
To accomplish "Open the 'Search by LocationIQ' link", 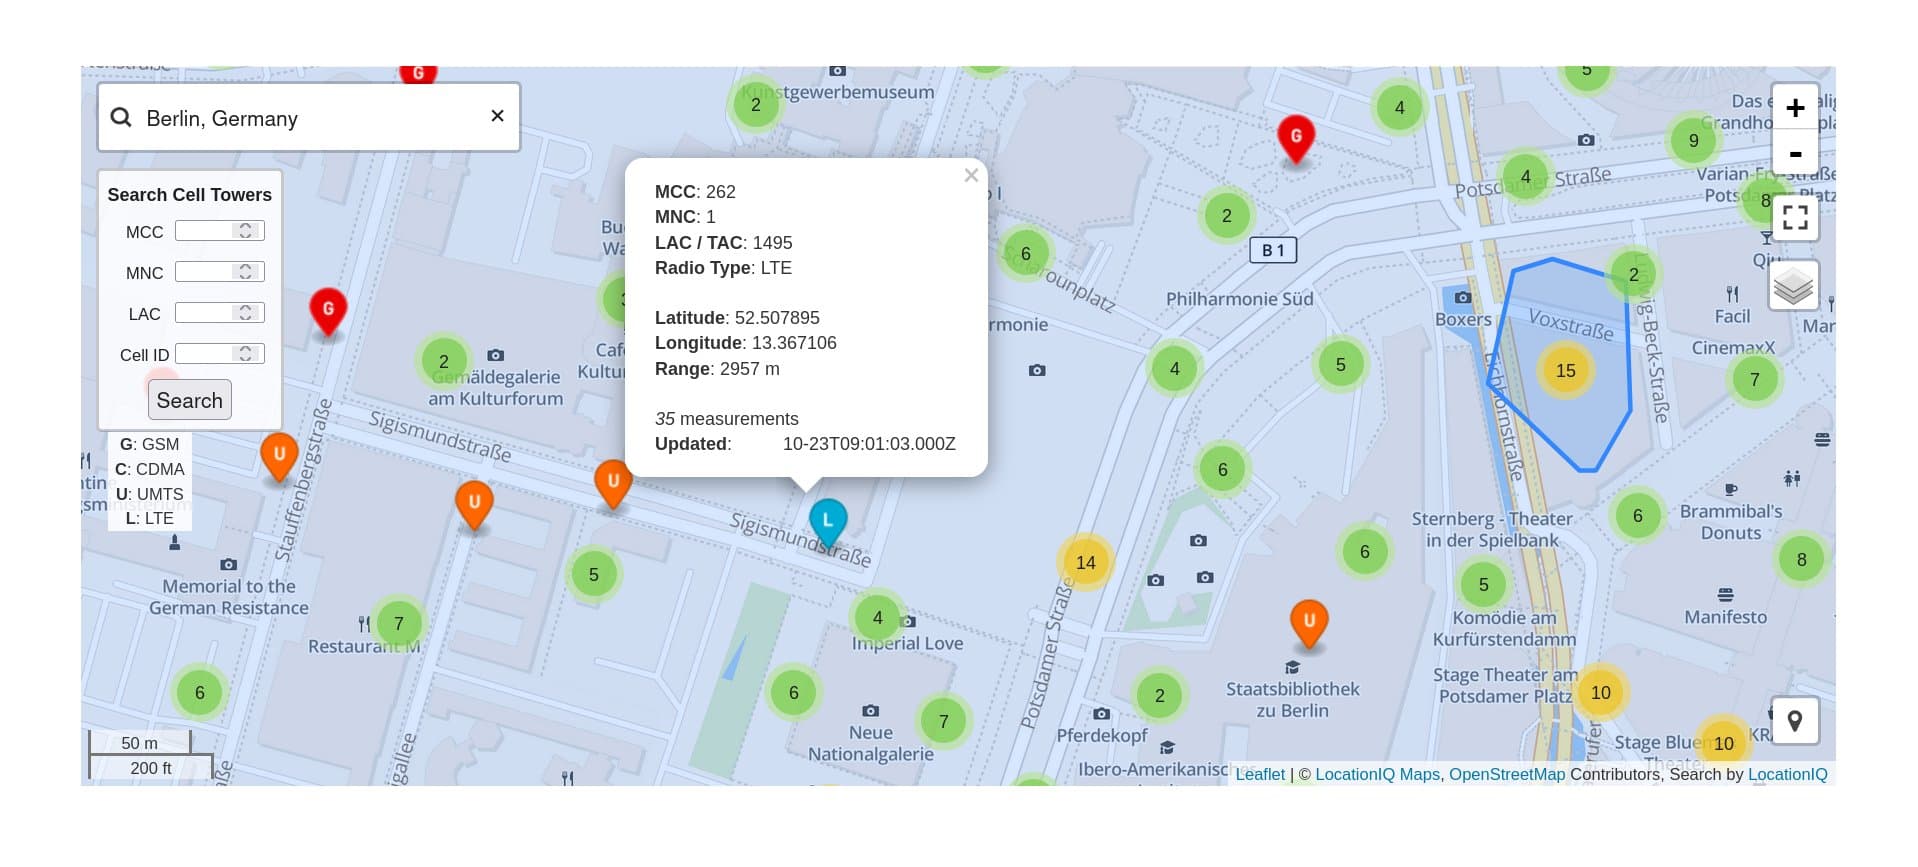I will (x=1788, y=774).
